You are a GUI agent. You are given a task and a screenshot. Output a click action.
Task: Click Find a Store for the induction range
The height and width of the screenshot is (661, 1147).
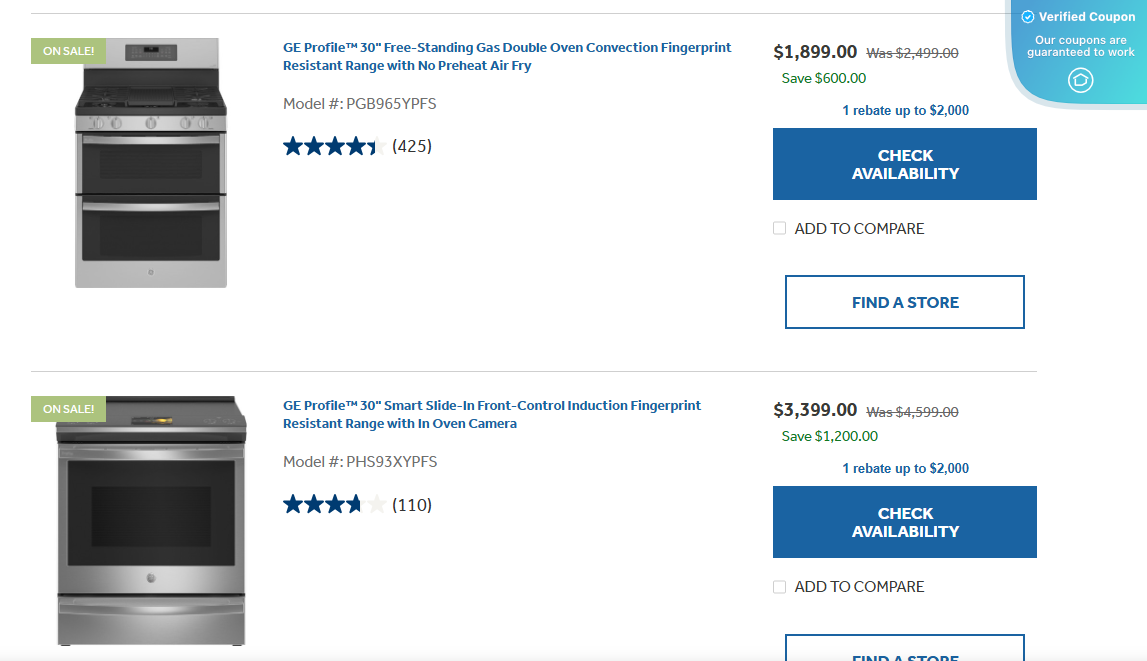[905, 650]
